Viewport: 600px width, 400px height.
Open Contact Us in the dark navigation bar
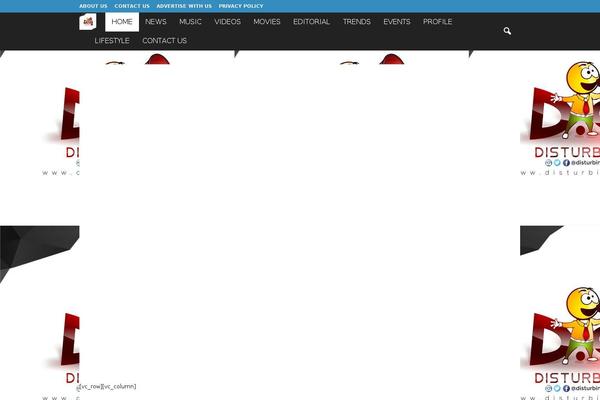[x=165, y=41]
